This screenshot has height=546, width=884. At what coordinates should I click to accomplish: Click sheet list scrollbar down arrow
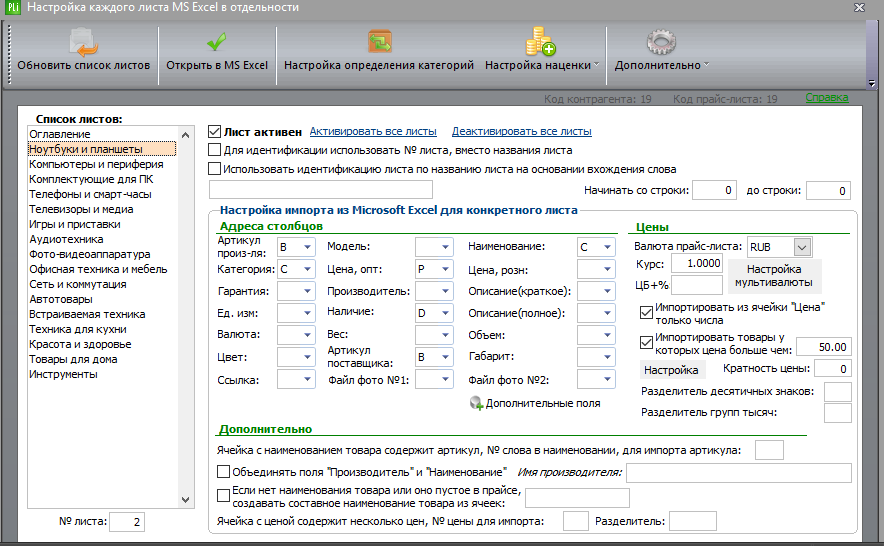pyautogui.click(x=185, y=500)
